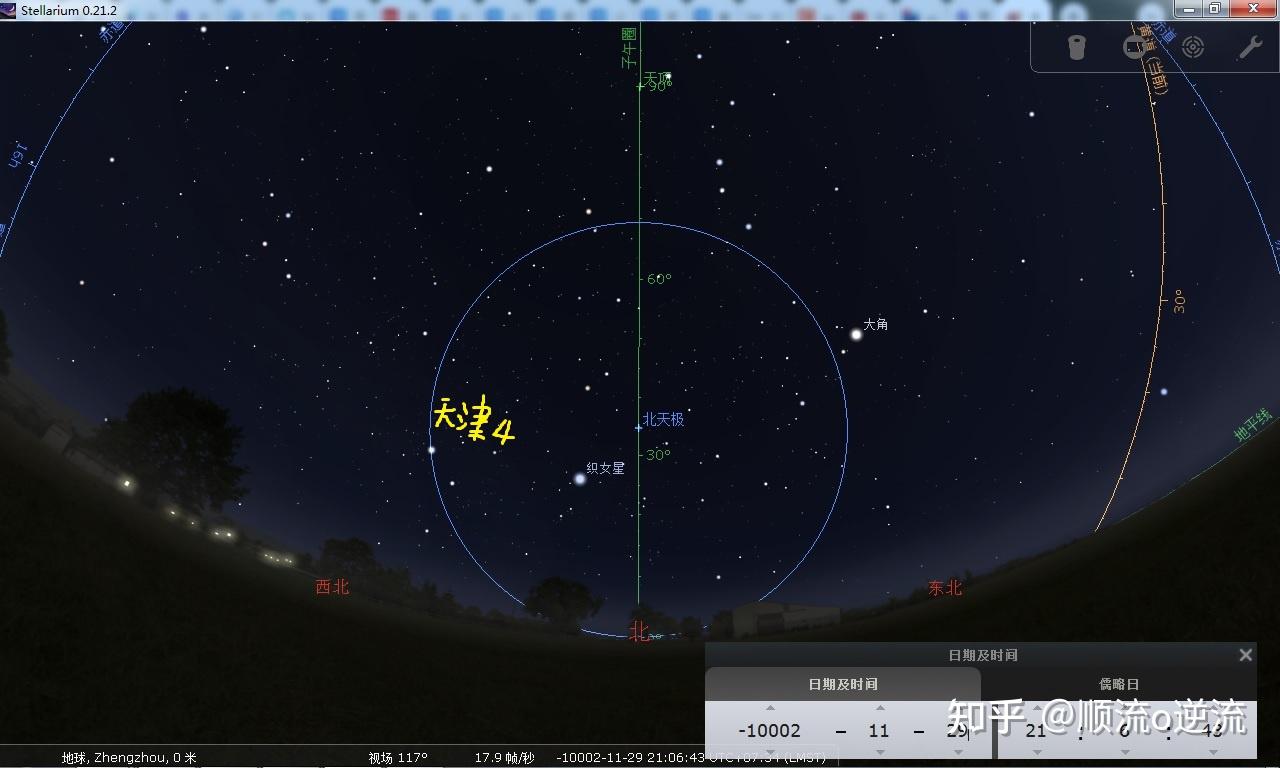Click the 60° altitude label on meridian

659,279
